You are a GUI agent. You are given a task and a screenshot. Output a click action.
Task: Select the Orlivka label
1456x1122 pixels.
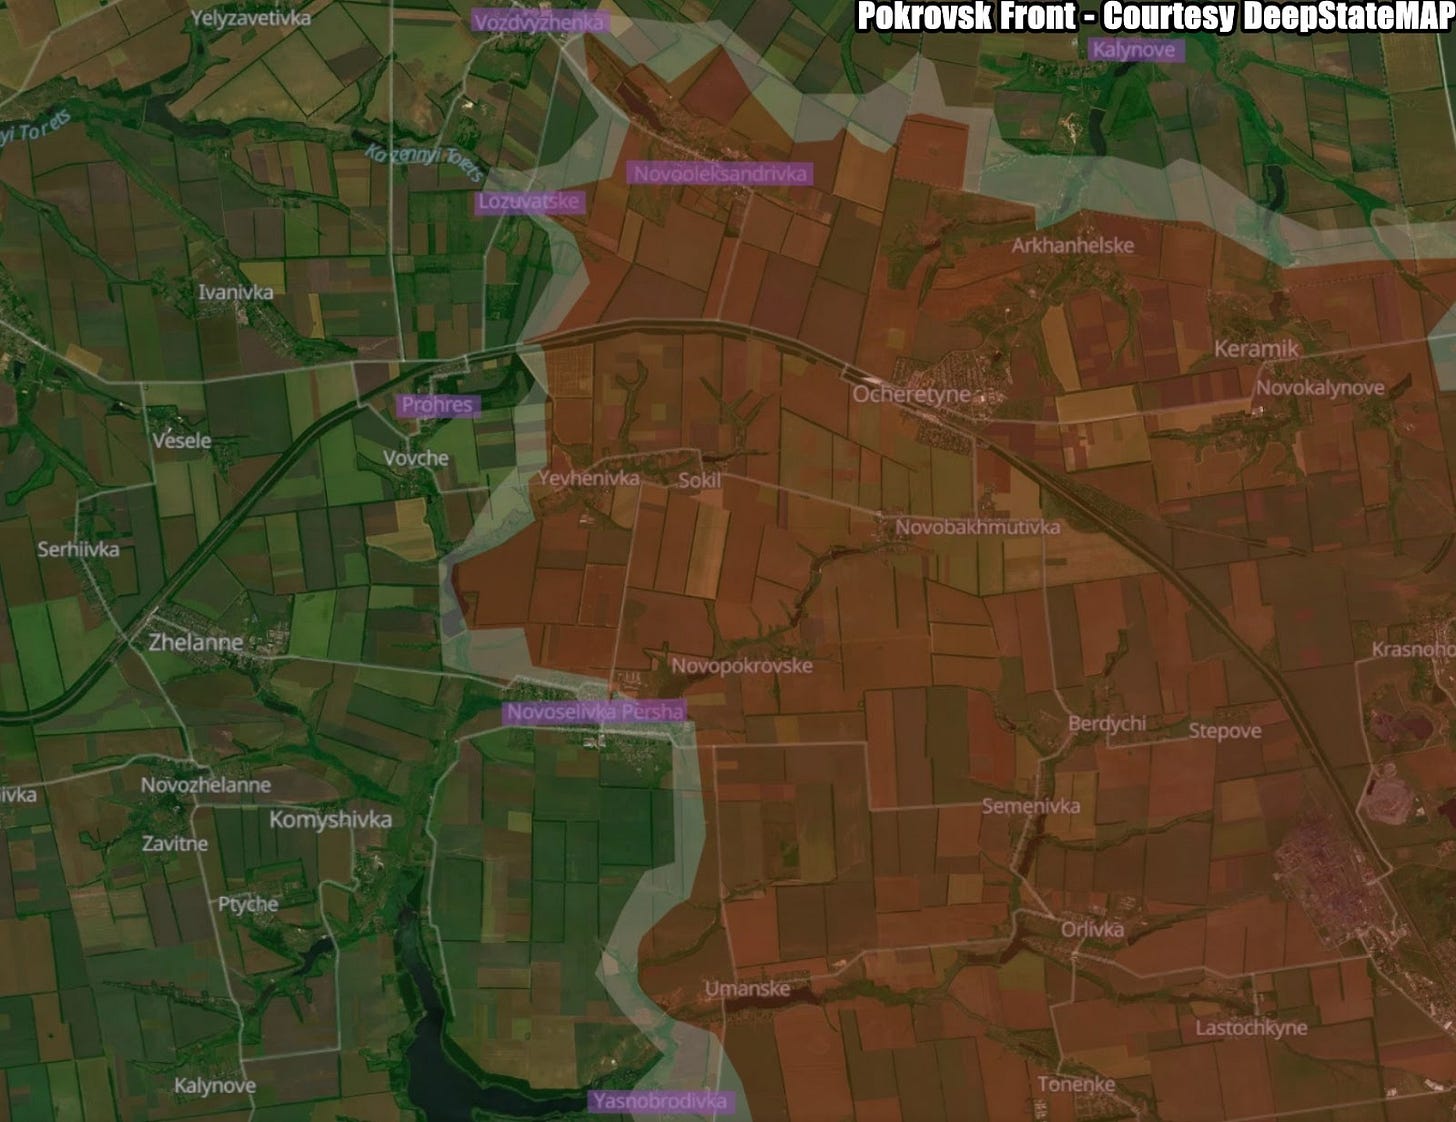pos(1092,930)
